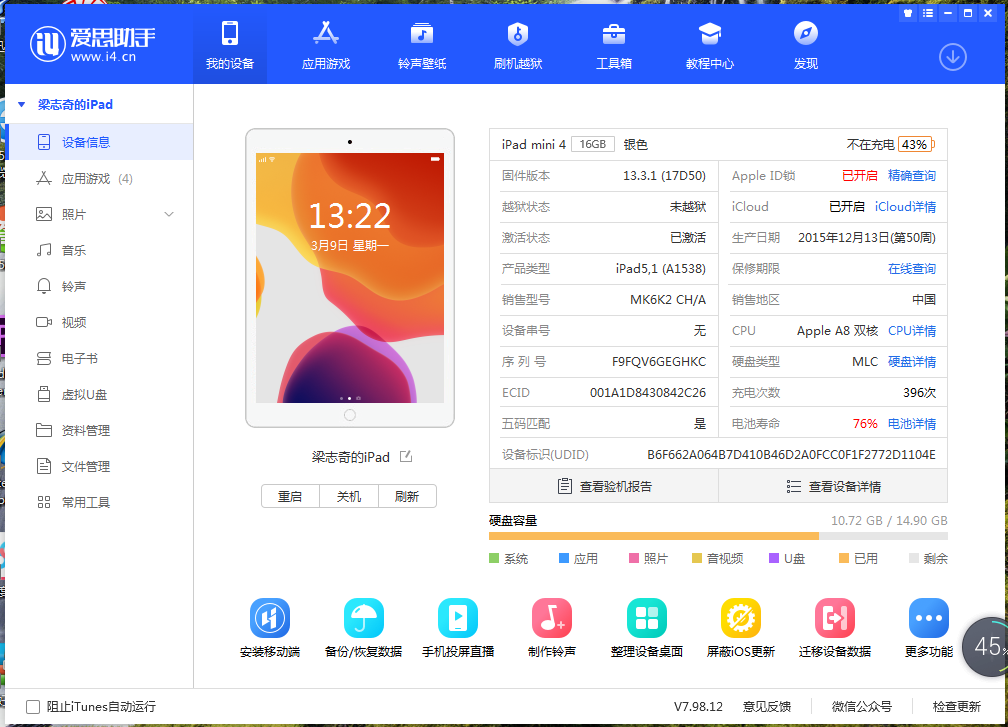Image resolution: width=1008 pixels, height=727 pixels.
Task: Open More Functions (更多功能) icon
Action: coord(928,619)
